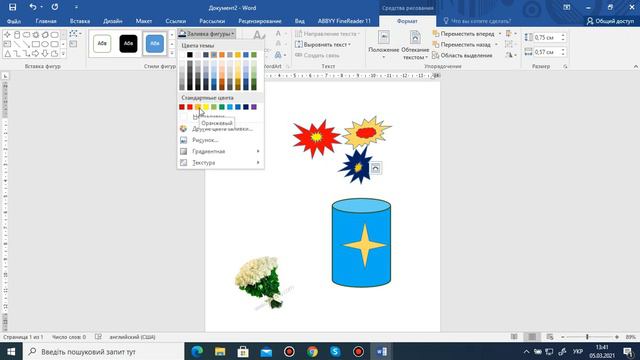Open the Дизайн tab
This screenshot has height=360, width=640.
coord(113,21)
